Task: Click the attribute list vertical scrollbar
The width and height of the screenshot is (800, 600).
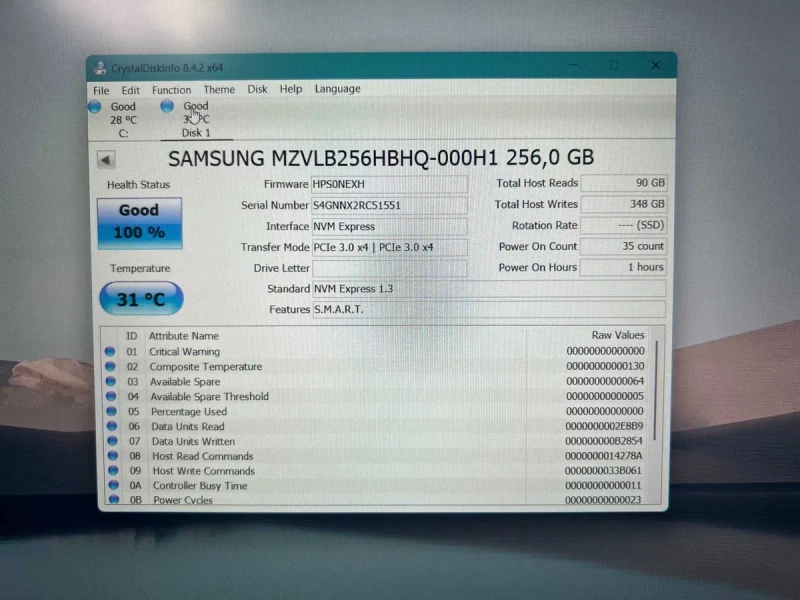Action: [656, 390]
